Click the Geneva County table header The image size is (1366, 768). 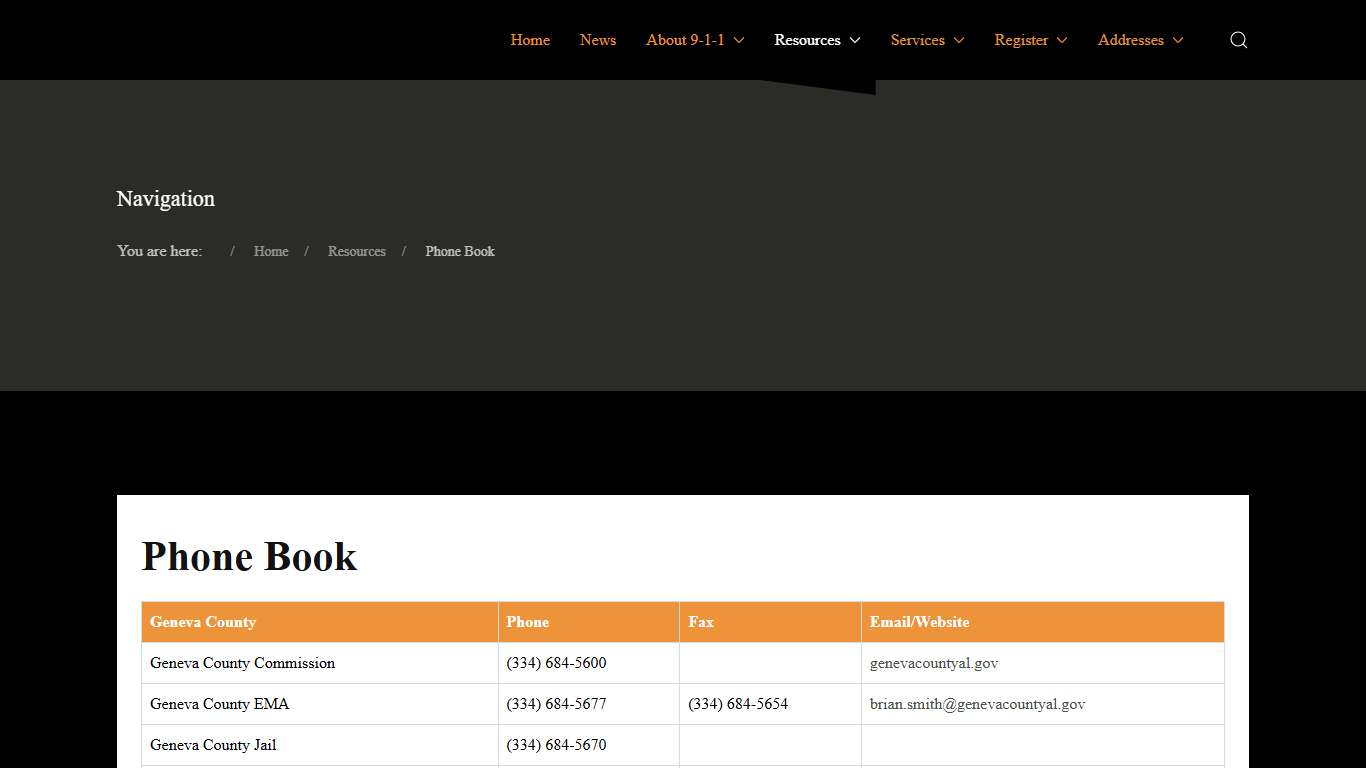203,621
